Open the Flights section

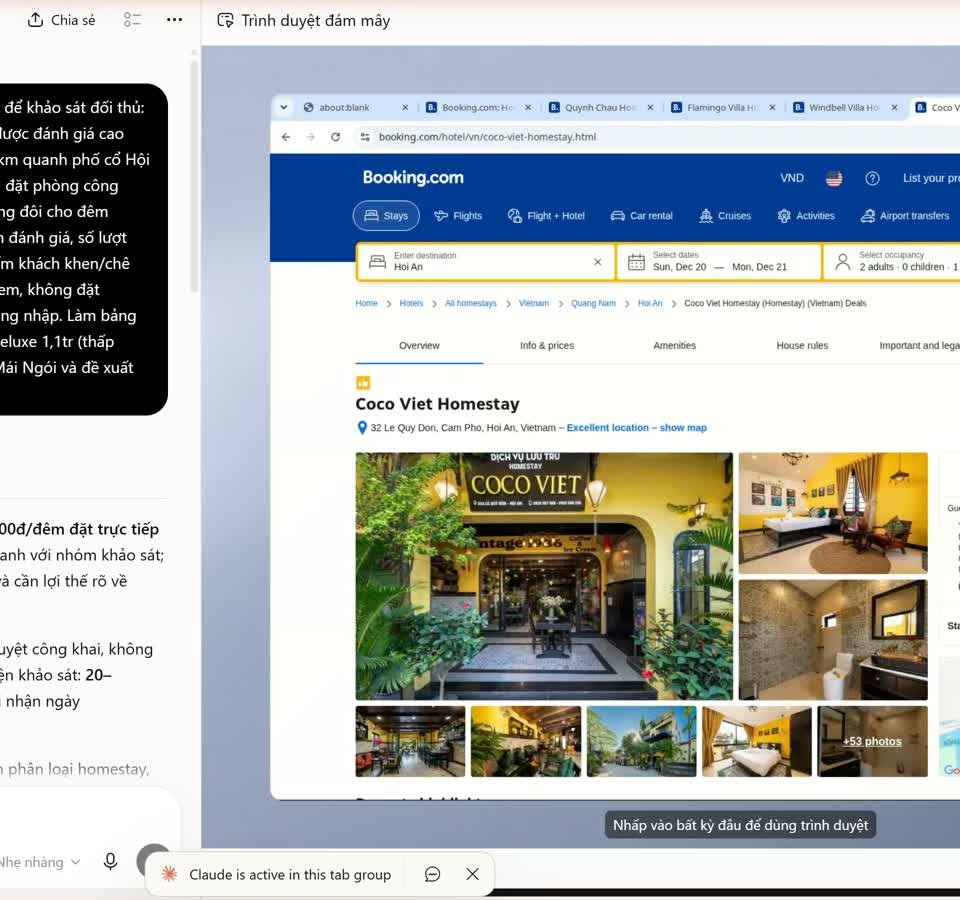(x=459, y=216)
